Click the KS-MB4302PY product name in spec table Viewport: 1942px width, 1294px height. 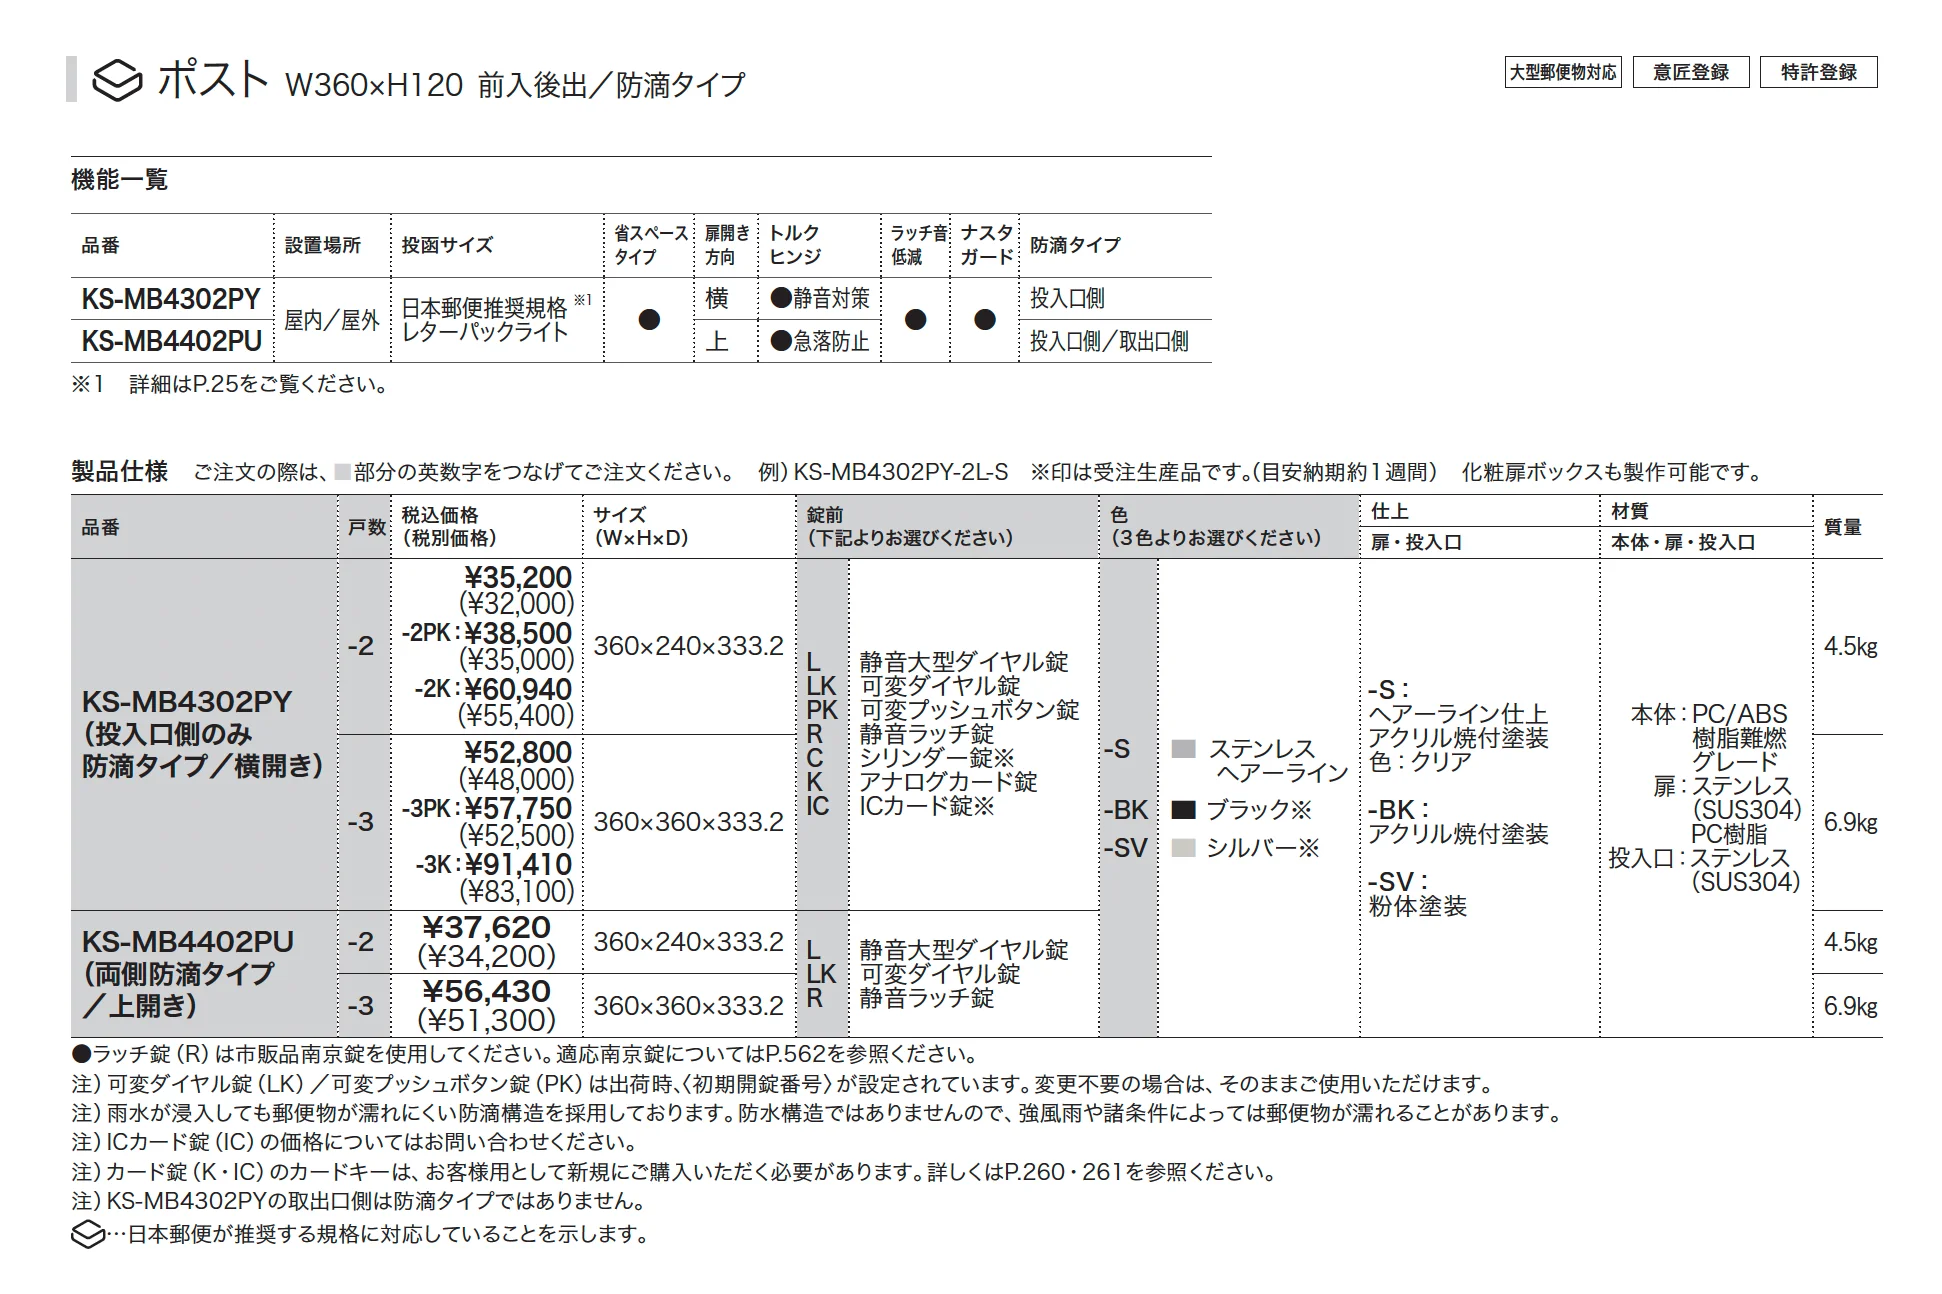(x=187, y=702)
